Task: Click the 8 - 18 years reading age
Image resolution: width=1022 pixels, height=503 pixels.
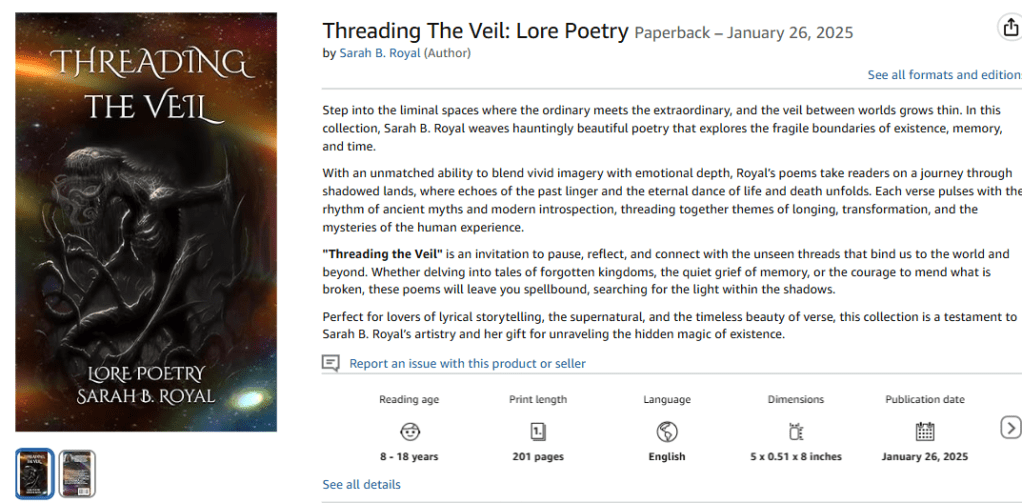Action: click(409, 457)
